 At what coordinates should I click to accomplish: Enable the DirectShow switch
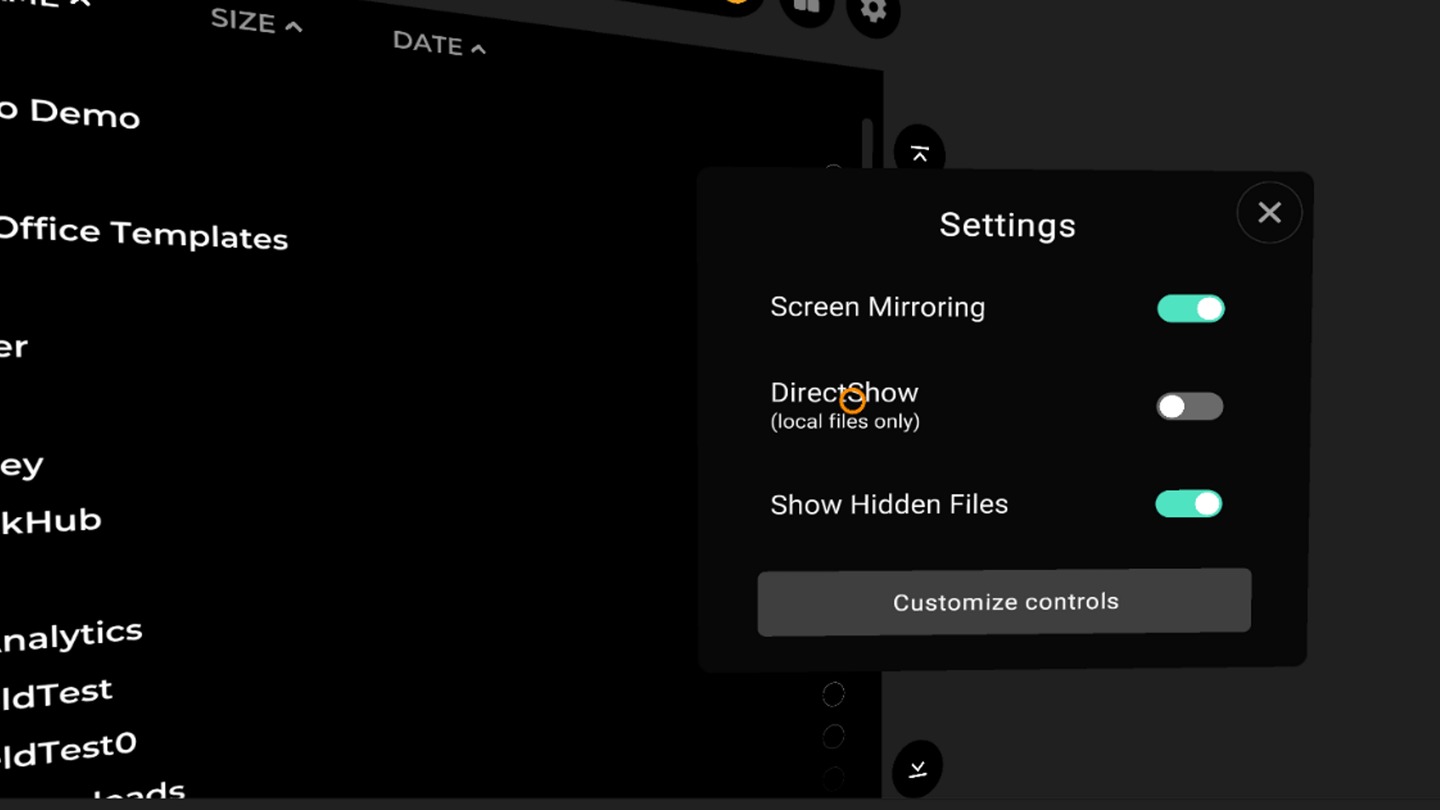(x=1189, y=406)
